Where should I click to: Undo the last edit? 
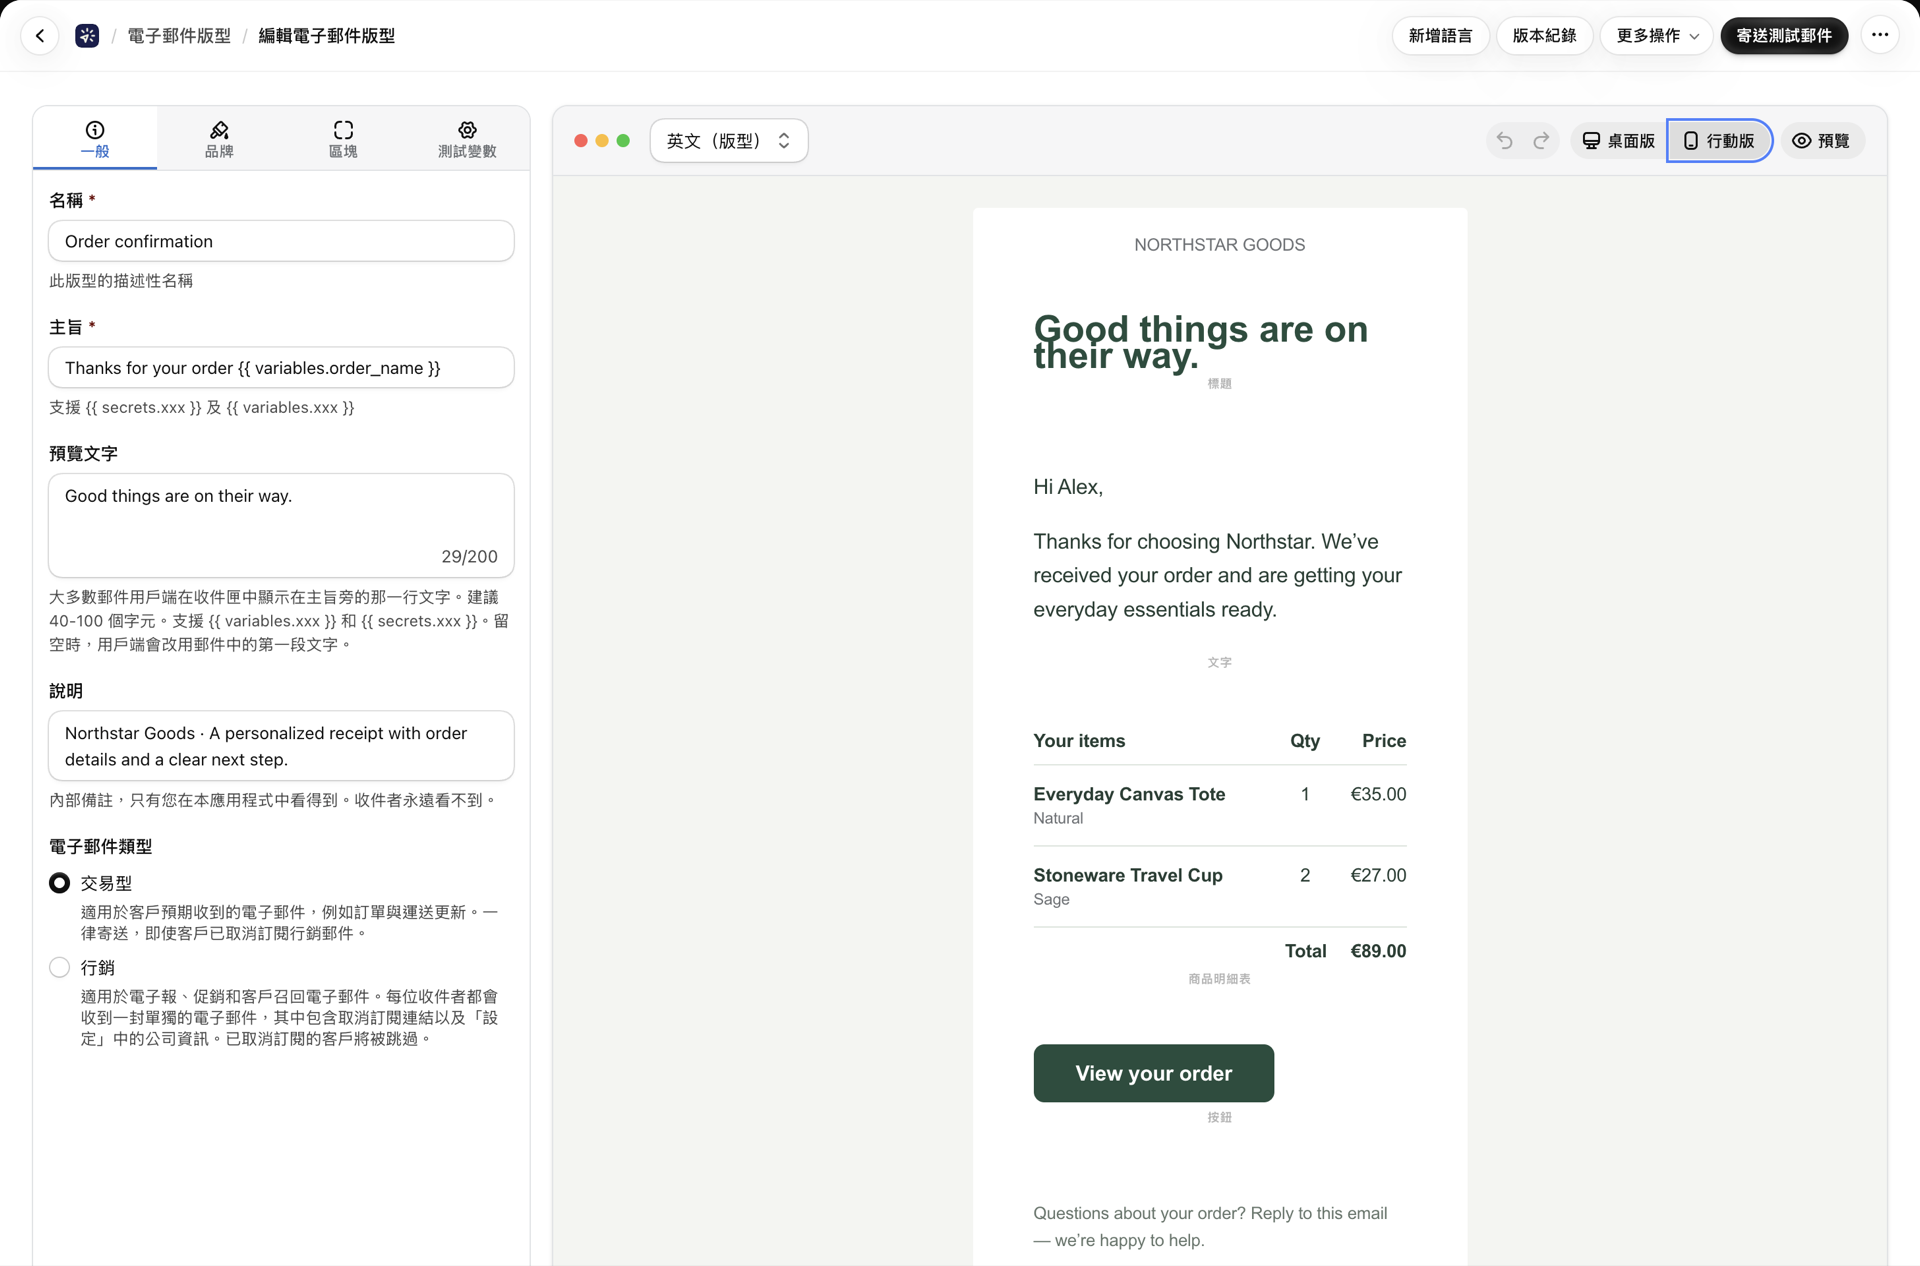[x=1504, y=141]
